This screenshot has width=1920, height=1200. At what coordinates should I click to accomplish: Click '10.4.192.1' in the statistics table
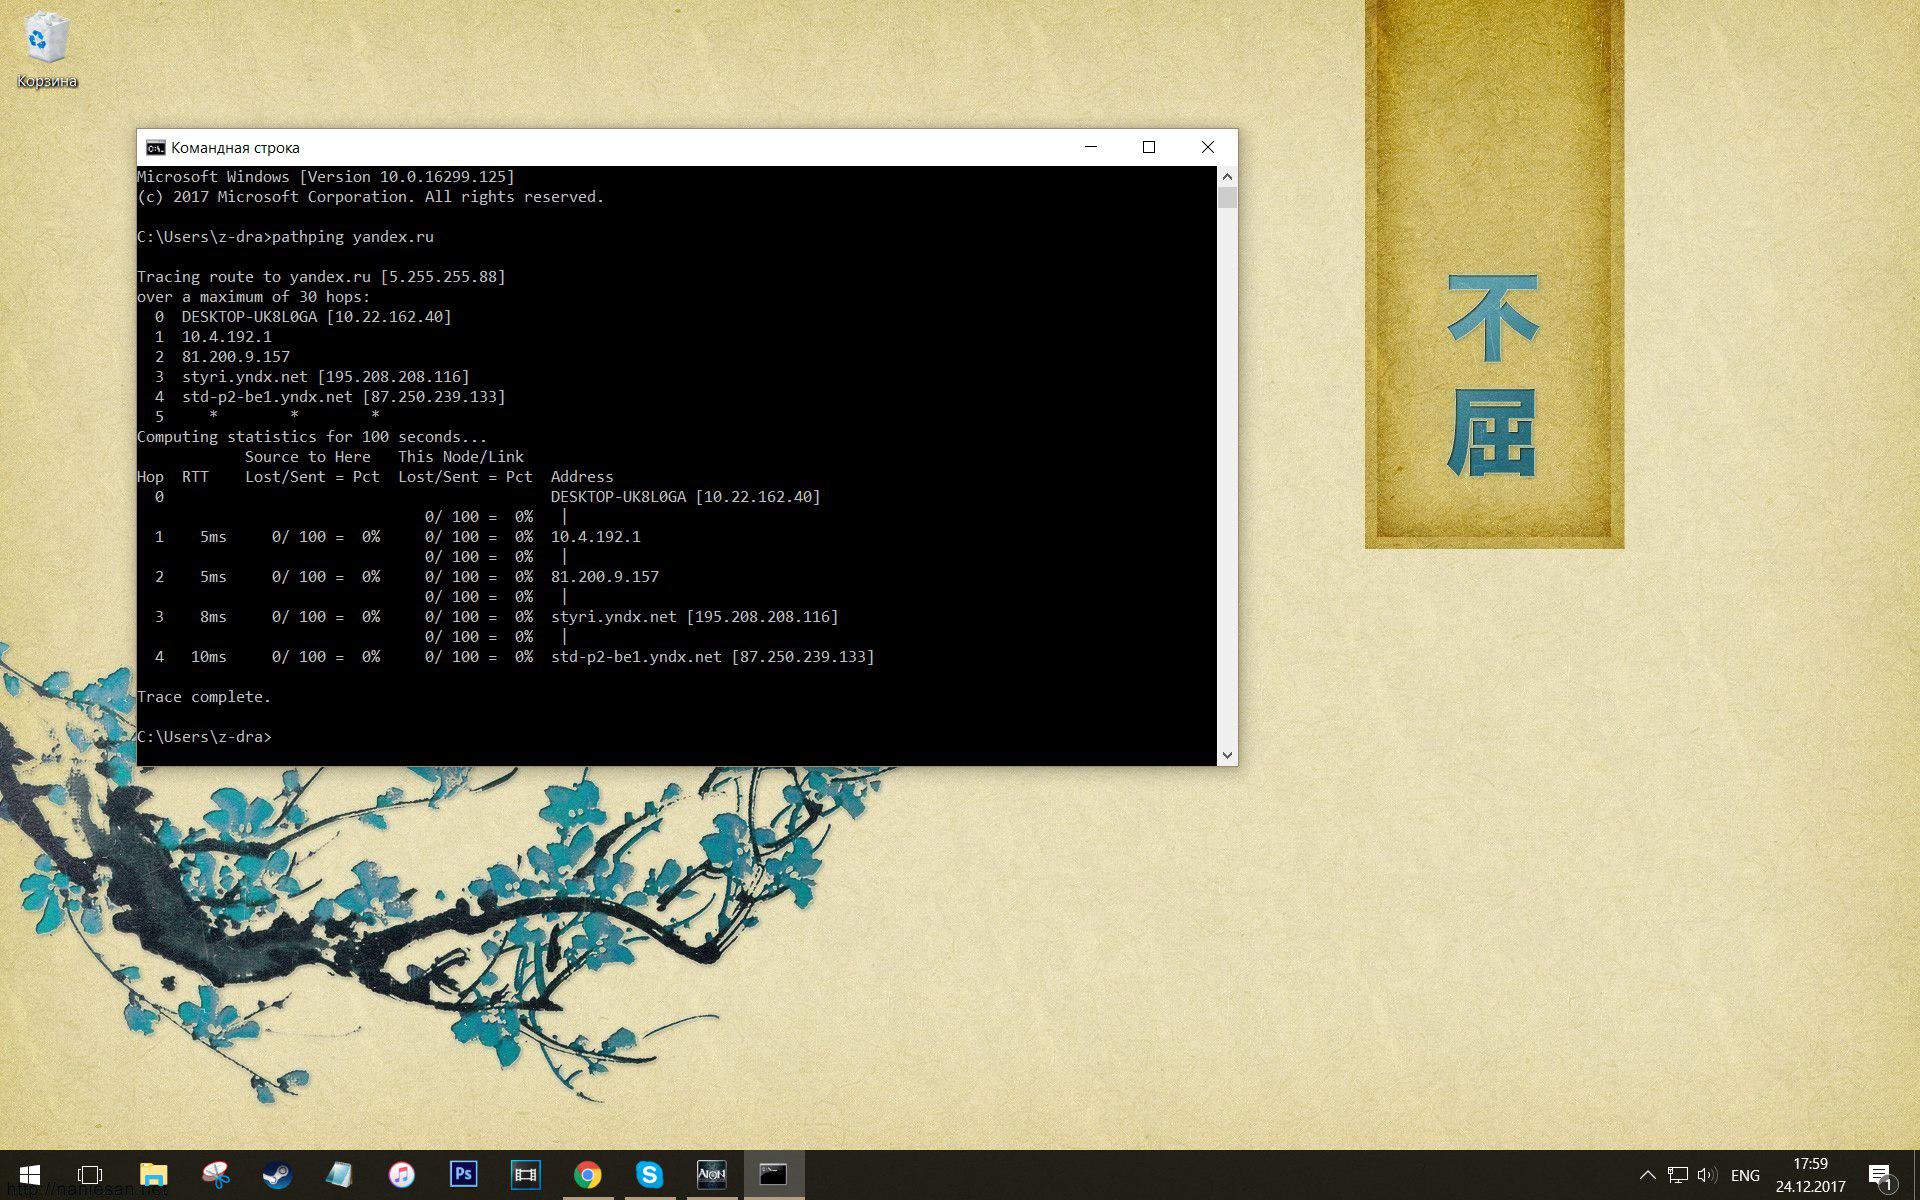coord(596,537)
